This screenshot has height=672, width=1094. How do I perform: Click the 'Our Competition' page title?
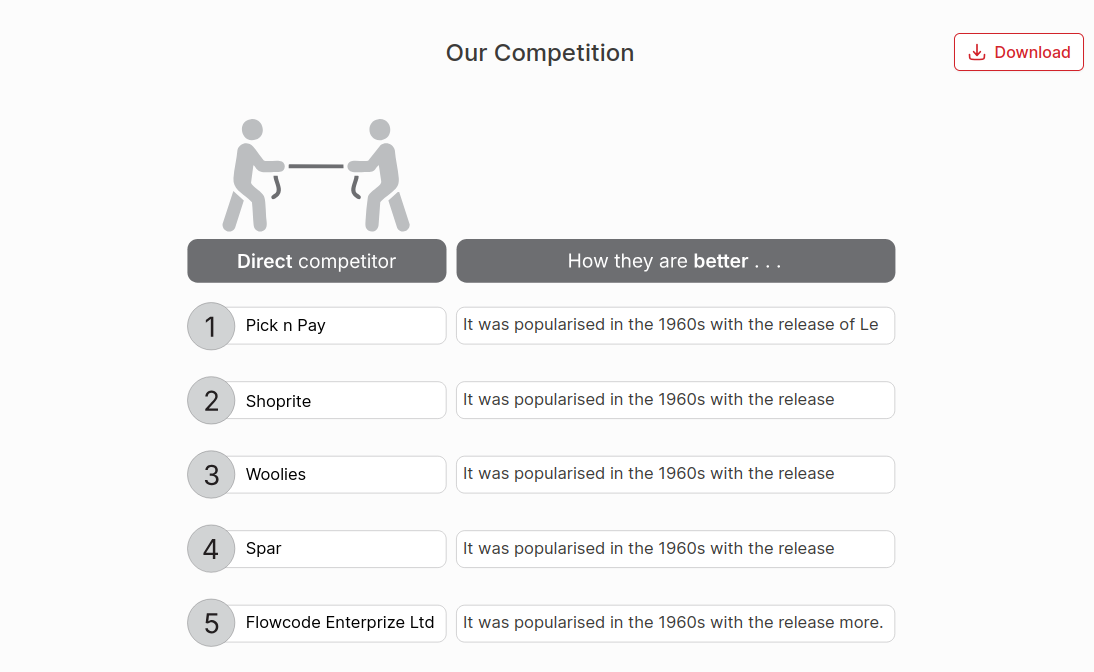point(540,53)
